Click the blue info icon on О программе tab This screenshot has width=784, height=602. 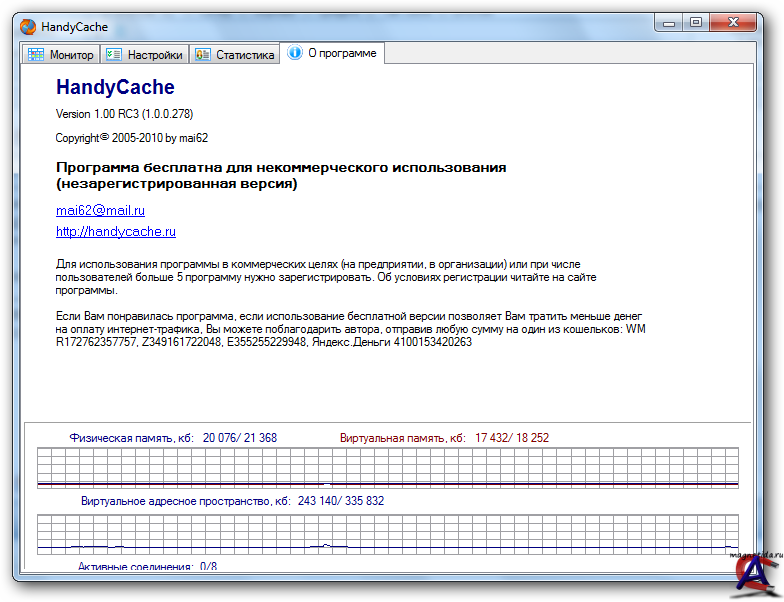point(295,54)
